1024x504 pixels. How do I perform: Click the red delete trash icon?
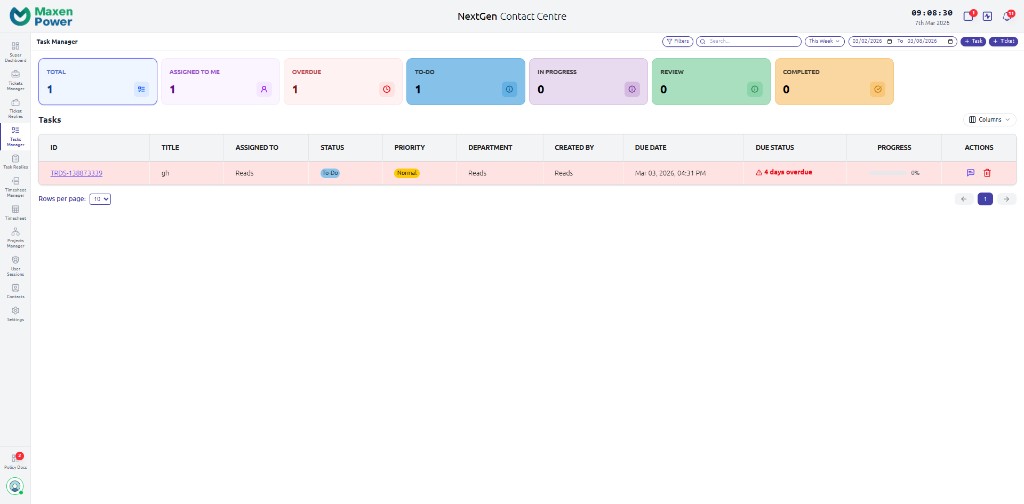coord(987,173)
